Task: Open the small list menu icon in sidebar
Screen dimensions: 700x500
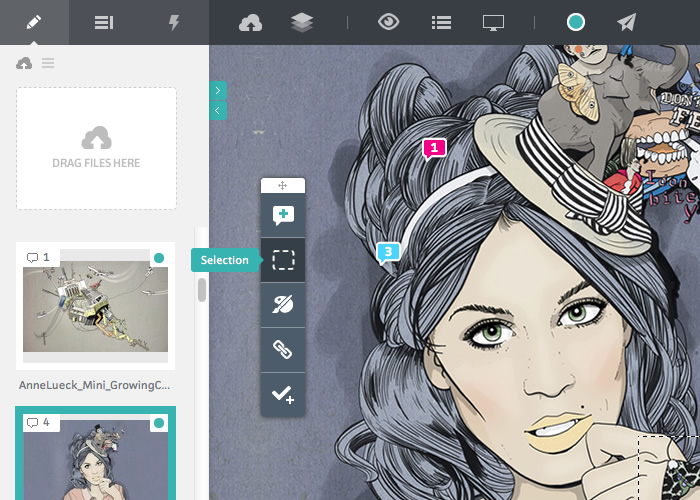Action: [x=48, y=63]
